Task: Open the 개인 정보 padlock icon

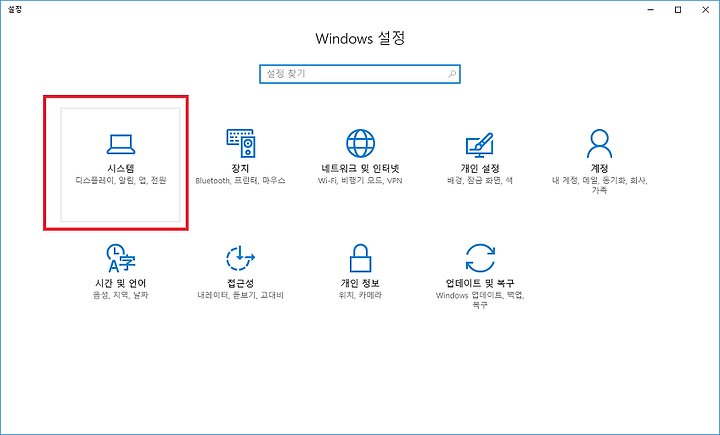Action: point(360,258)
